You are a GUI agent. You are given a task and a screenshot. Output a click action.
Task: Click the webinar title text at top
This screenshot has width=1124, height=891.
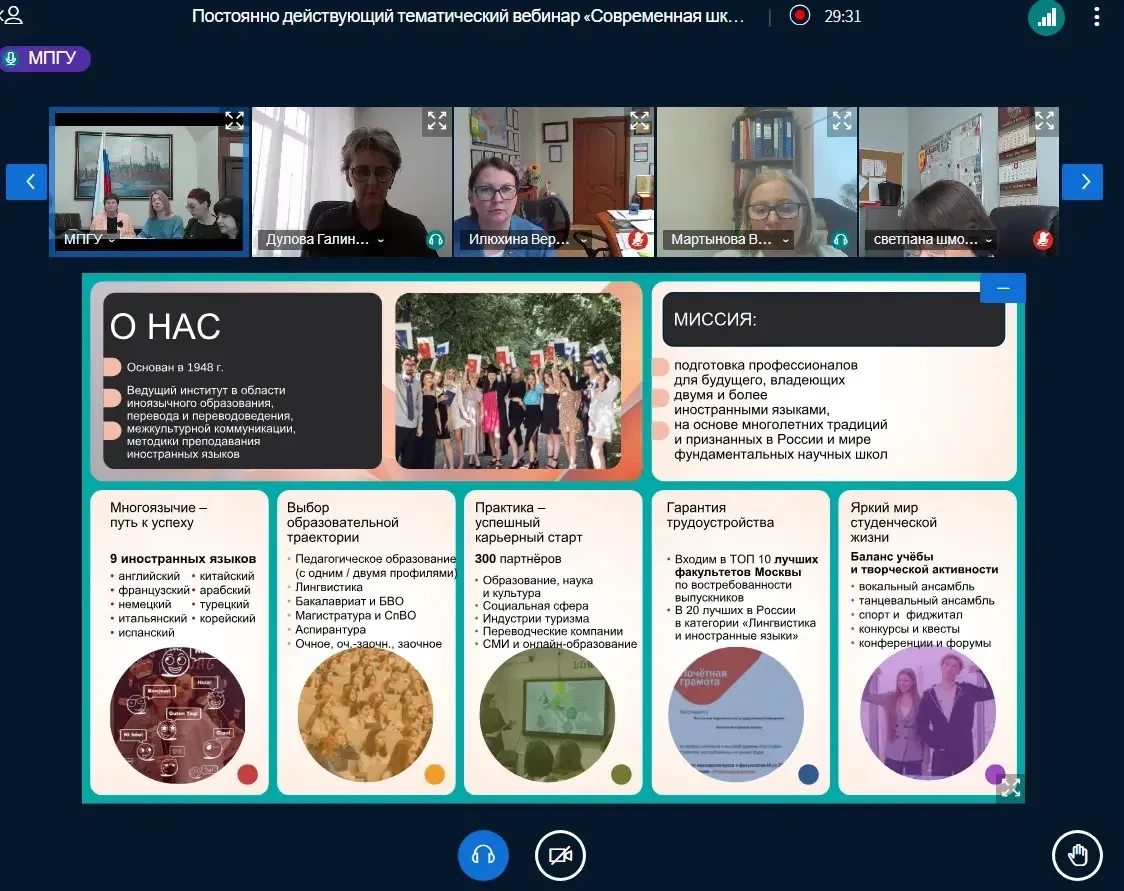point(467,16)
